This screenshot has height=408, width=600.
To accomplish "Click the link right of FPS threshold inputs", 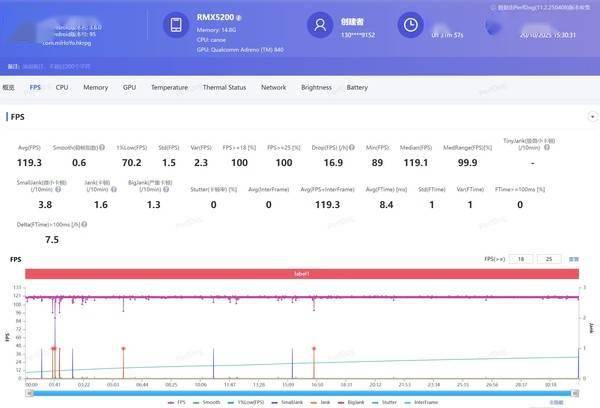I will pyautogui.click(x=573, y=259).
